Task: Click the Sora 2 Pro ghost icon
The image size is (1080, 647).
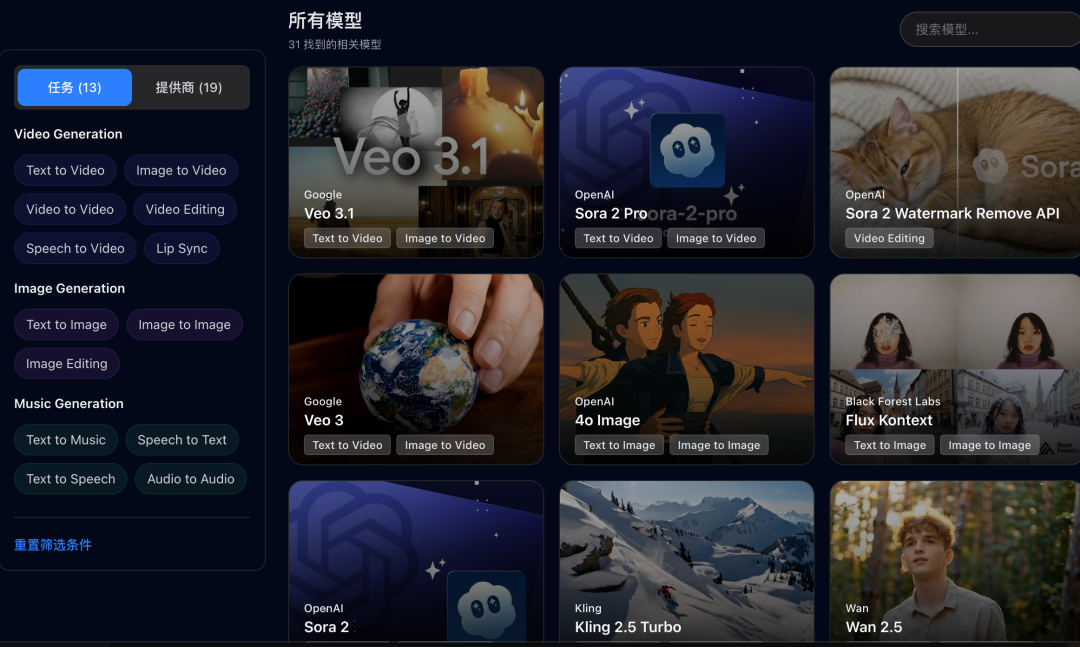Action: pos(687,150)
